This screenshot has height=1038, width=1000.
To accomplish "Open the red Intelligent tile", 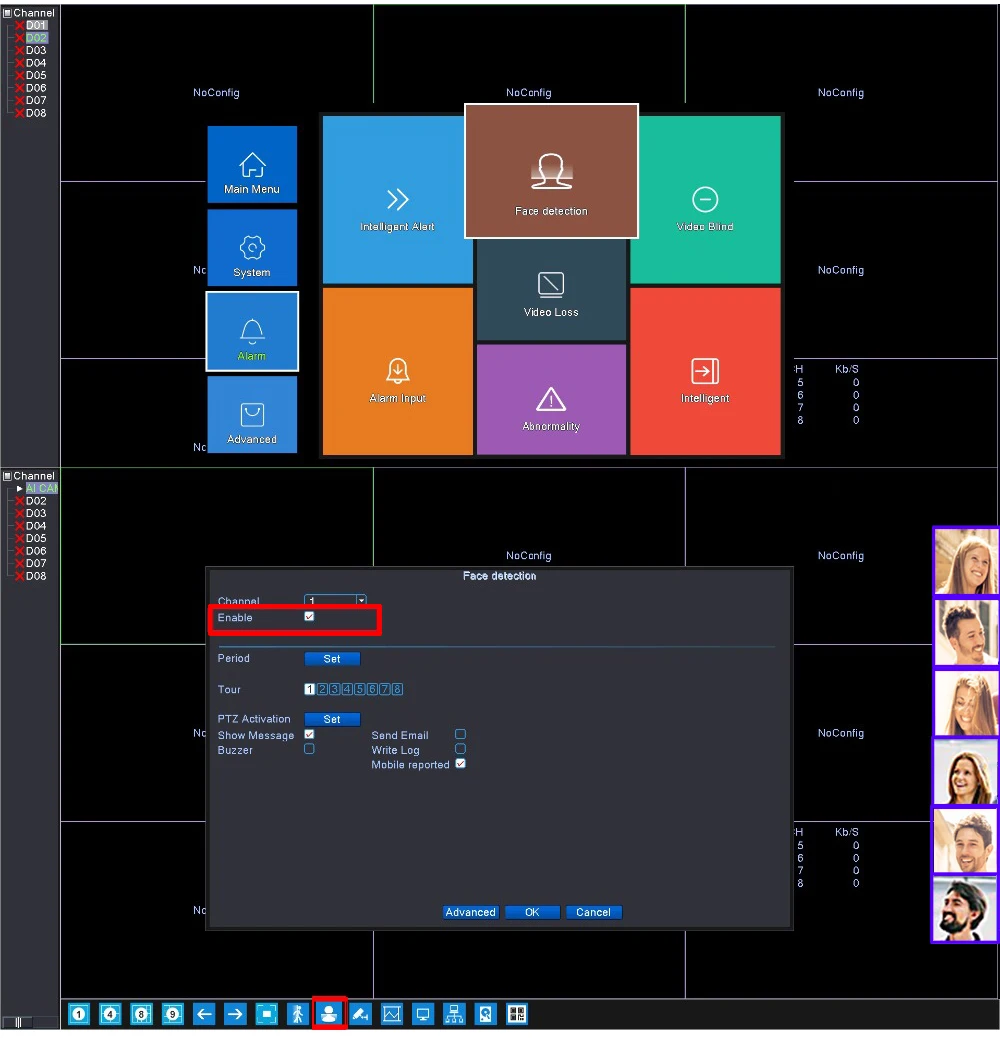I will coord(705,371).
